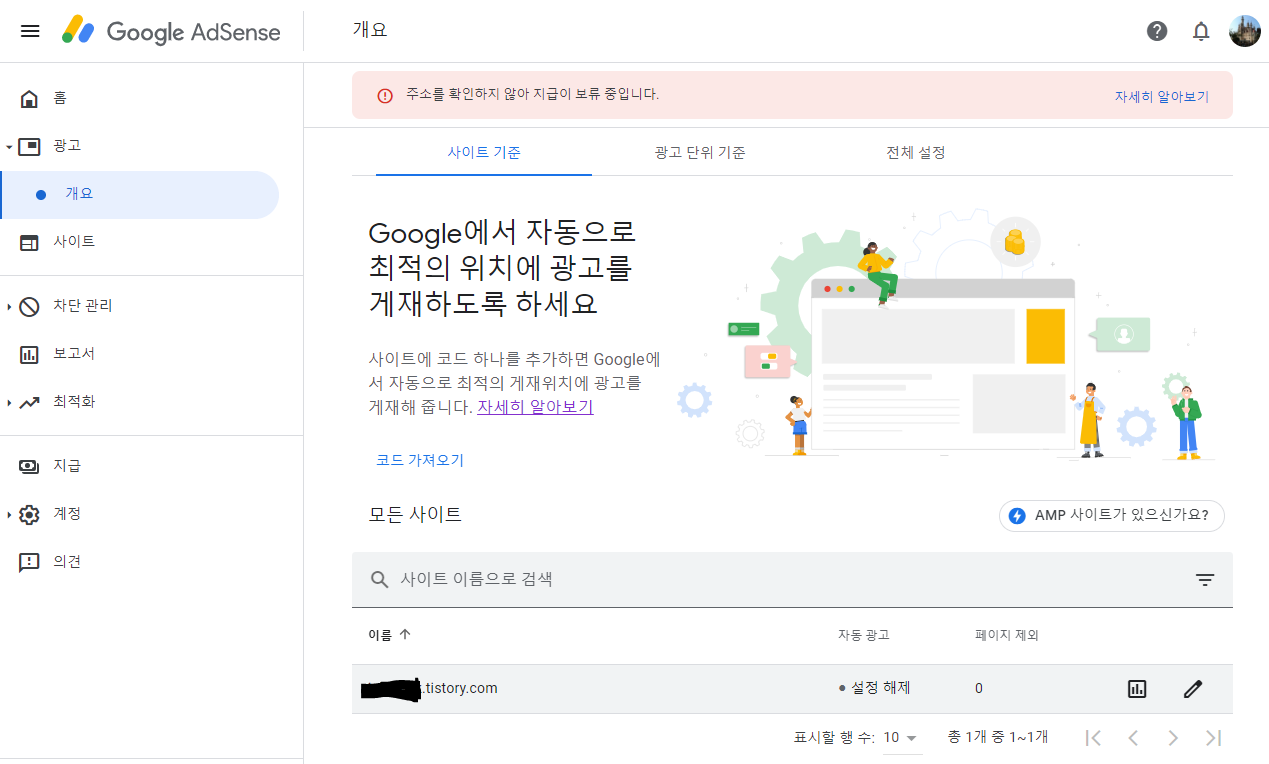Click the 사이트 sites icon in sidebar
Screen dimensions: 1269x764
(x=30, y=242)
